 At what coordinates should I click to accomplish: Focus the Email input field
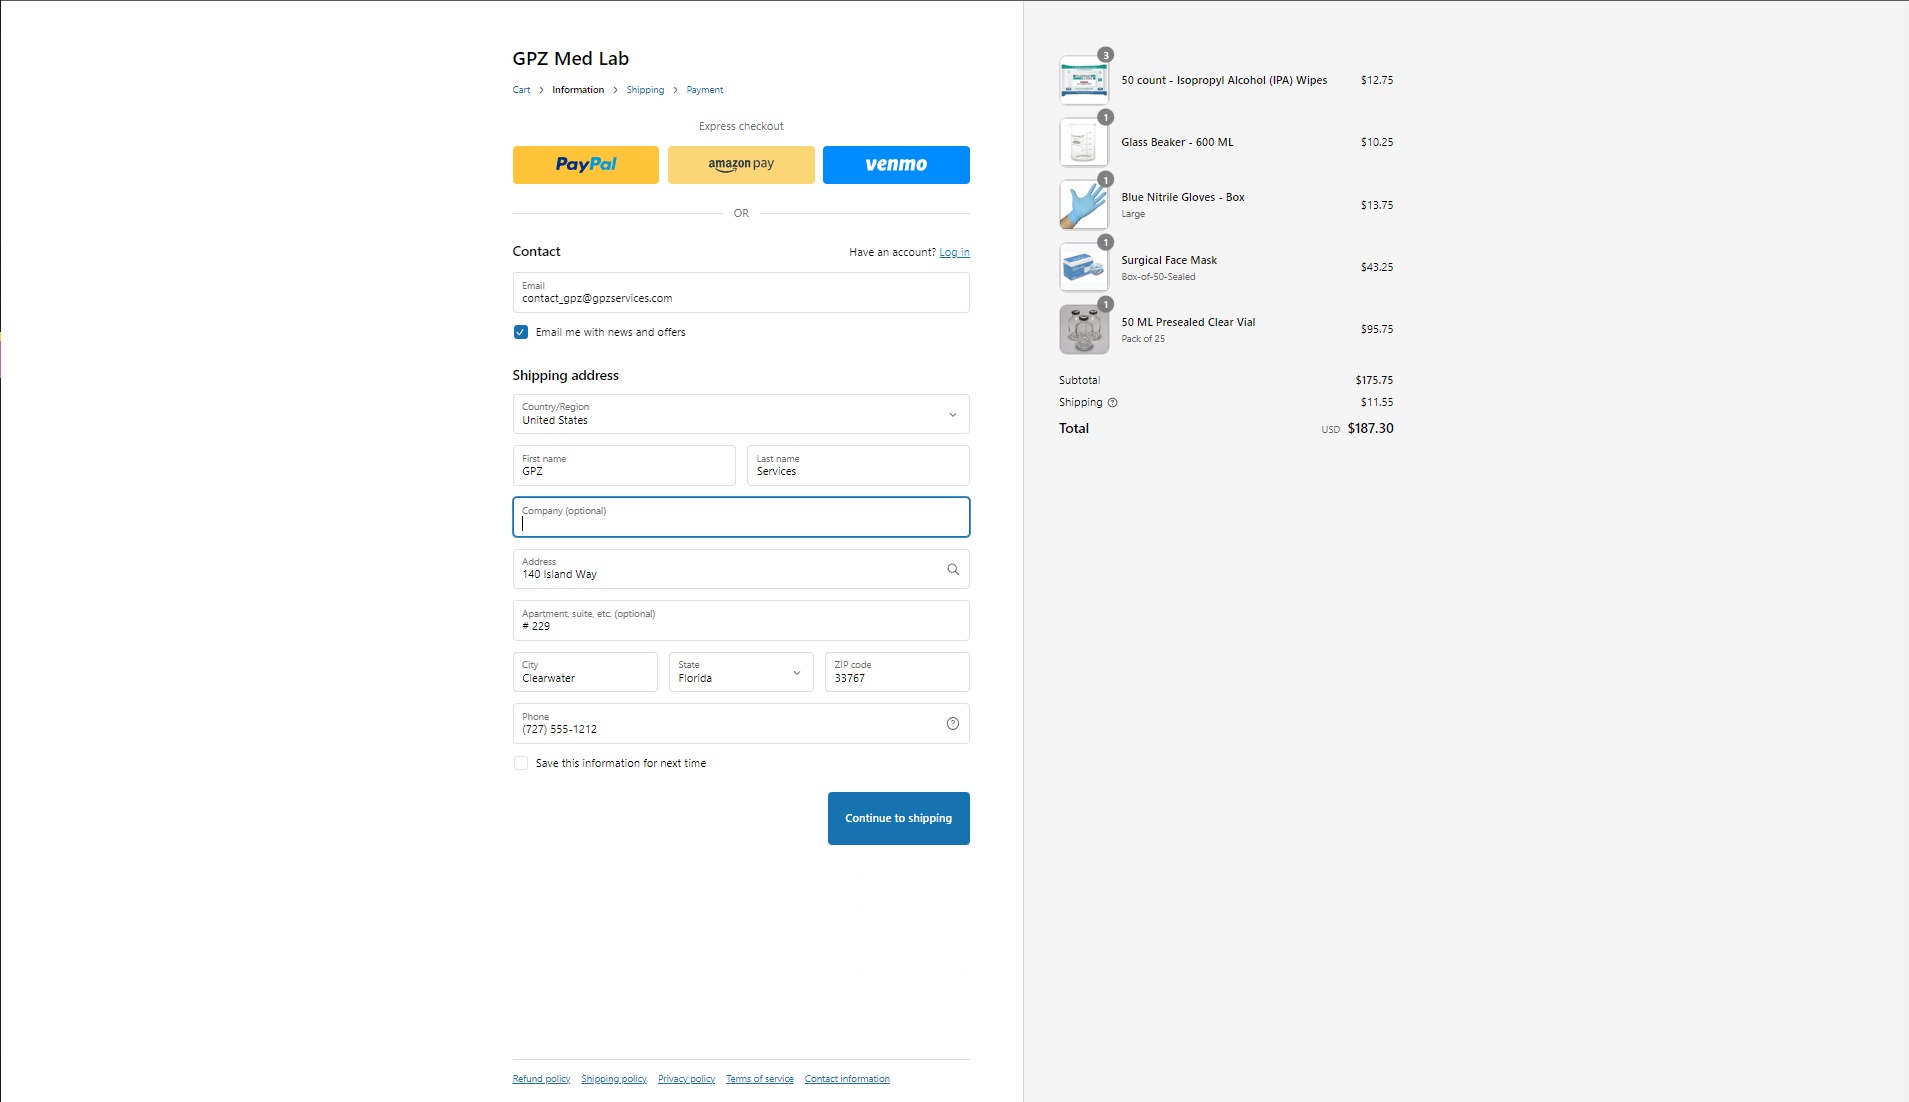pos(741,293)
